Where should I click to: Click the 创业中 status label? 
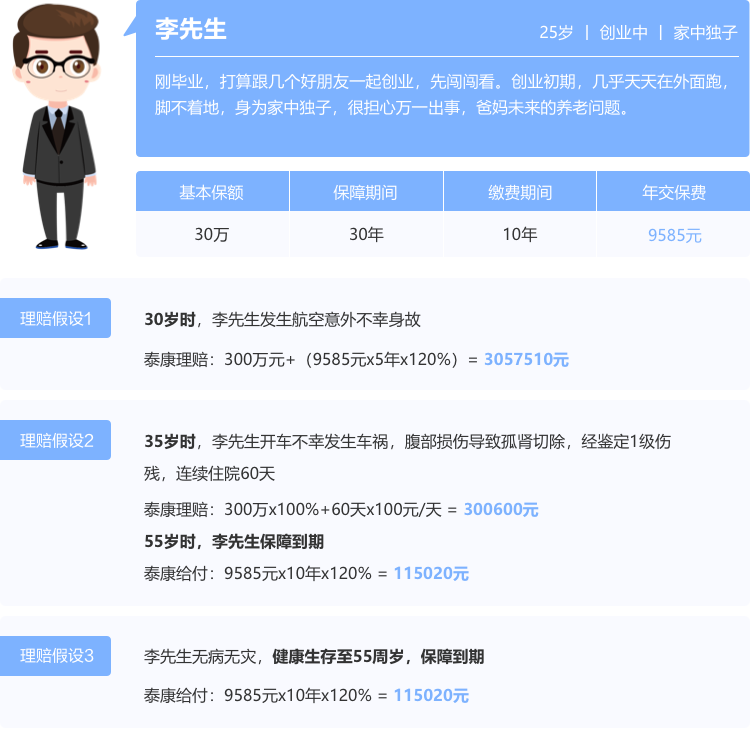[x=623, y=33]
